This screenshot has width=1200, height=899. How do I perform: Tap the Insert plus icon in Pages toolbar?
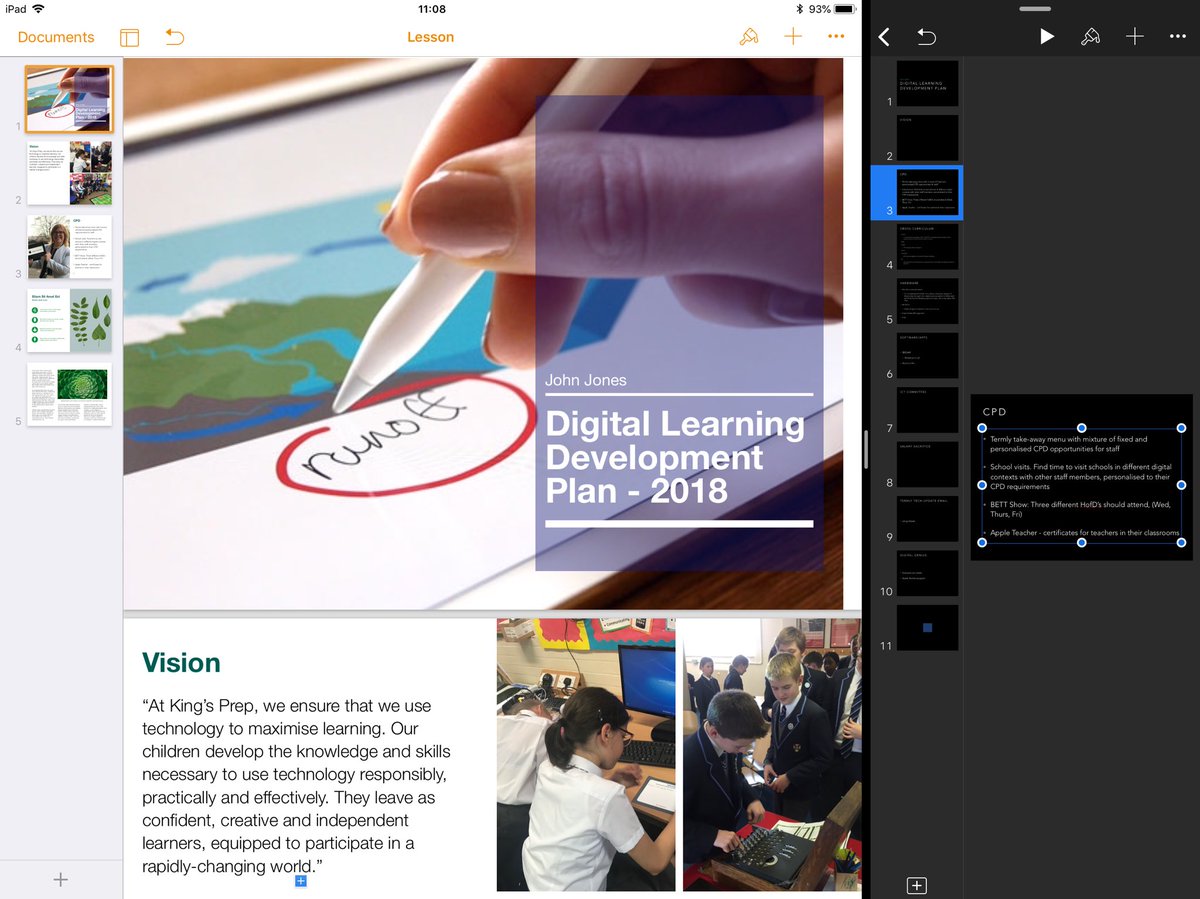click(793, 37)
